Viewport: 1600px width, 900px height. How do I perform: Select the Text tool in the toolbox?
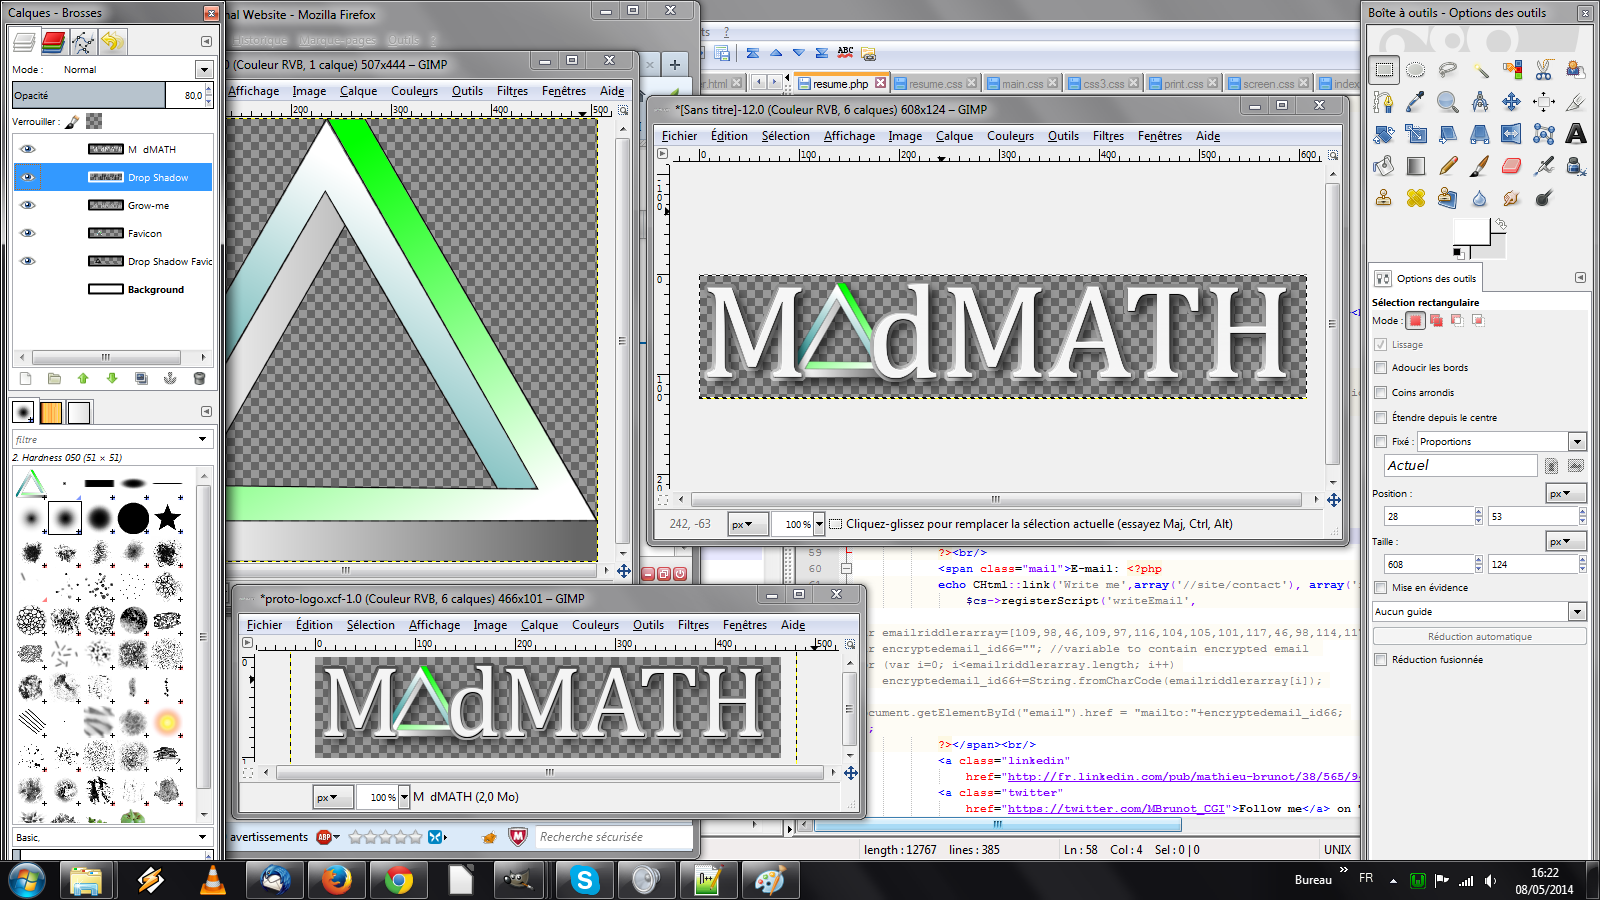(x=1576, y=133)
